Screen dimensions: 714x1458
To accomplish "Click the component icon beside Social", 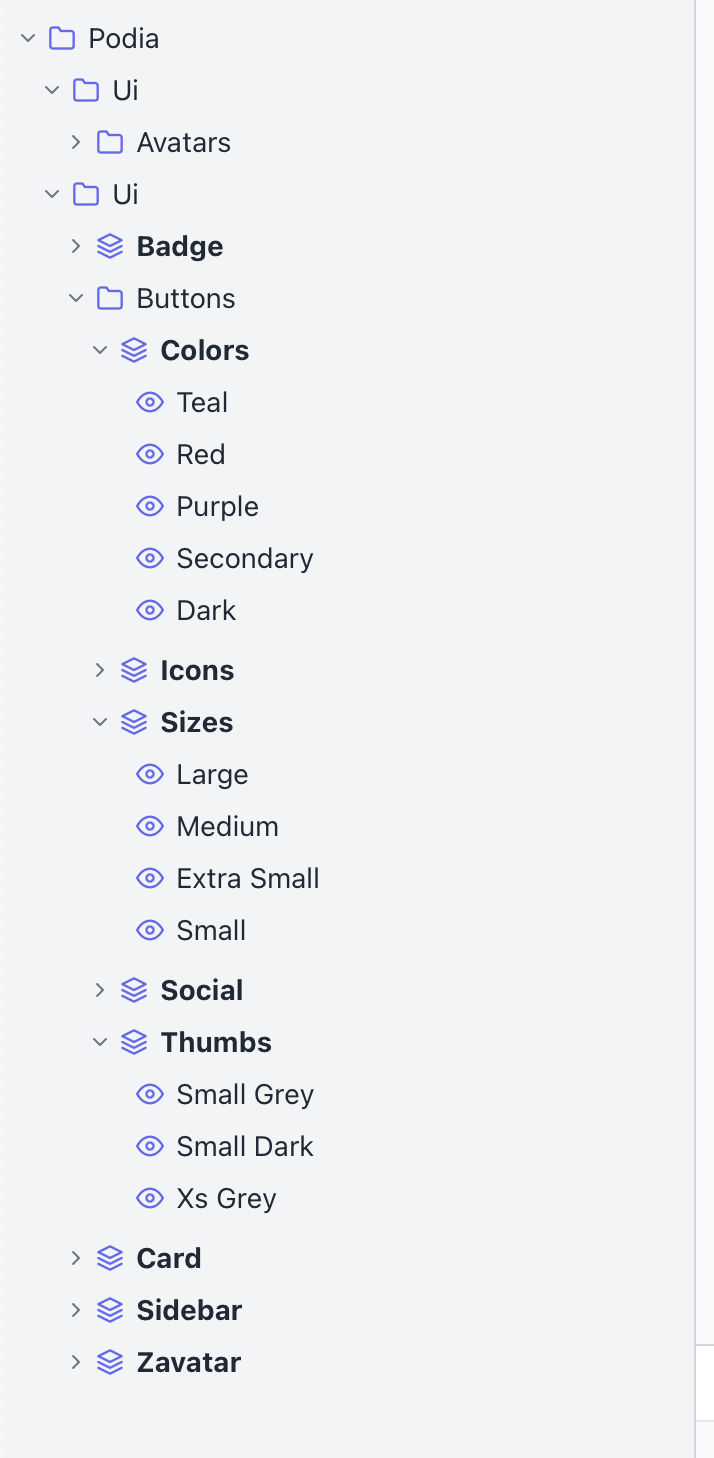I will pyautogui.click(x=134, y=990).
